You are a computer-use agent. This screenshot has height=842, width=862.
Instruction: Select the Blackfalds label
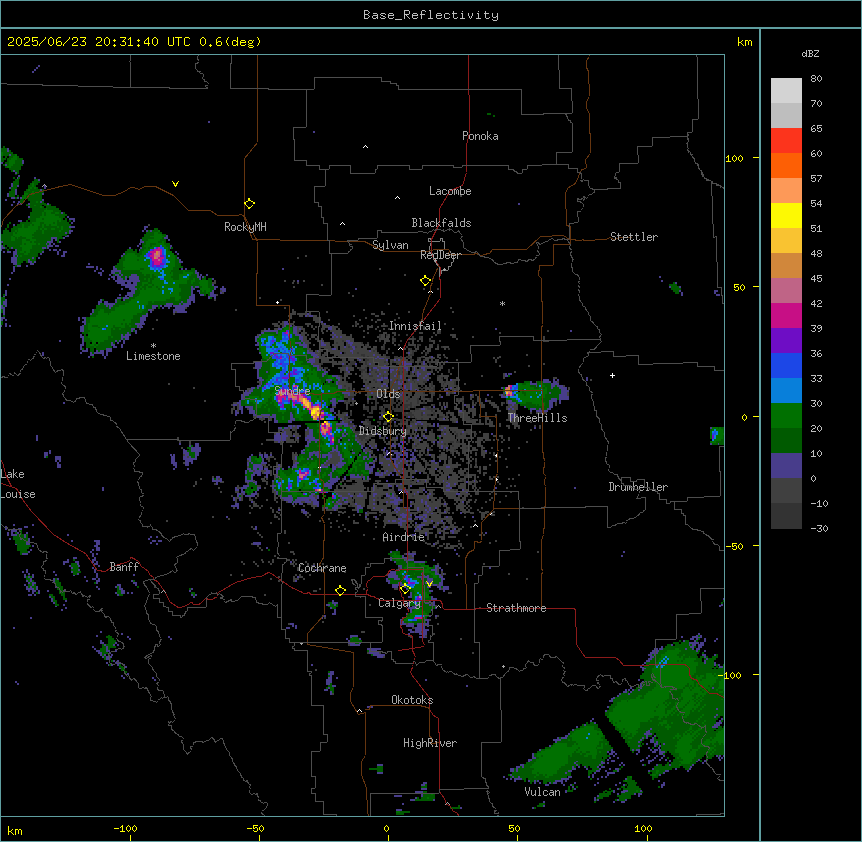(x=441, y=223)
